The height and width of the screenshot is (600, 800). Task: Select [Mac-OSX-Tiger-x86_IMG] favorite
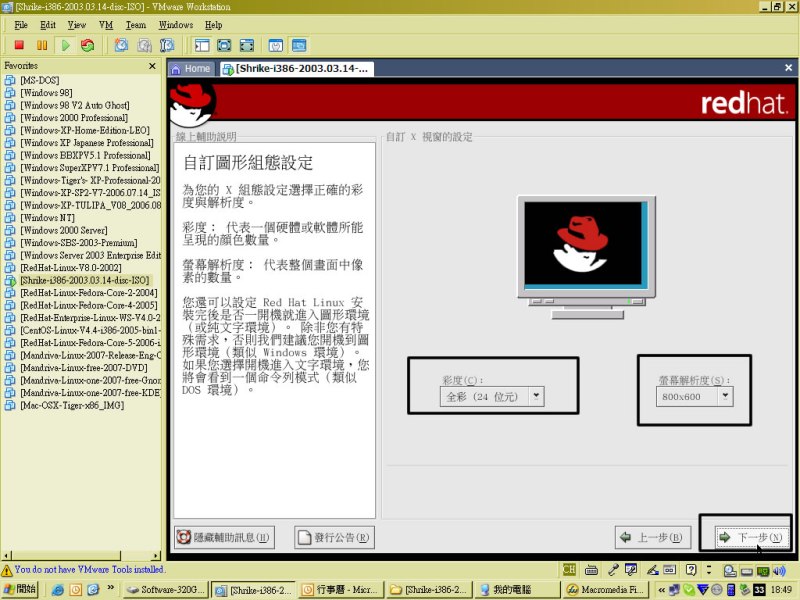72,406
